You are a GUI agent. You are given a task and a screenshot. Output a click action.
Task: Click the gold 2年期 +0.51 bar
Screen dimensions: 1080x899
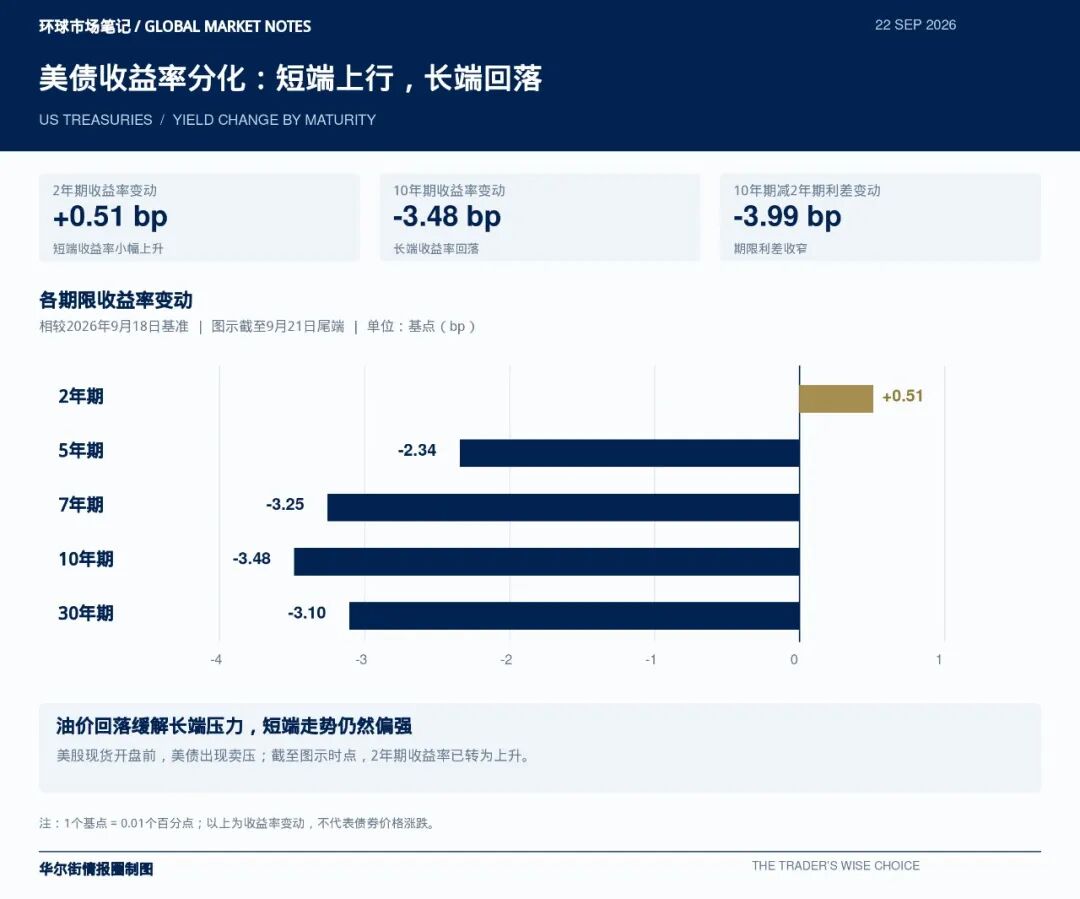pos(836,399)
